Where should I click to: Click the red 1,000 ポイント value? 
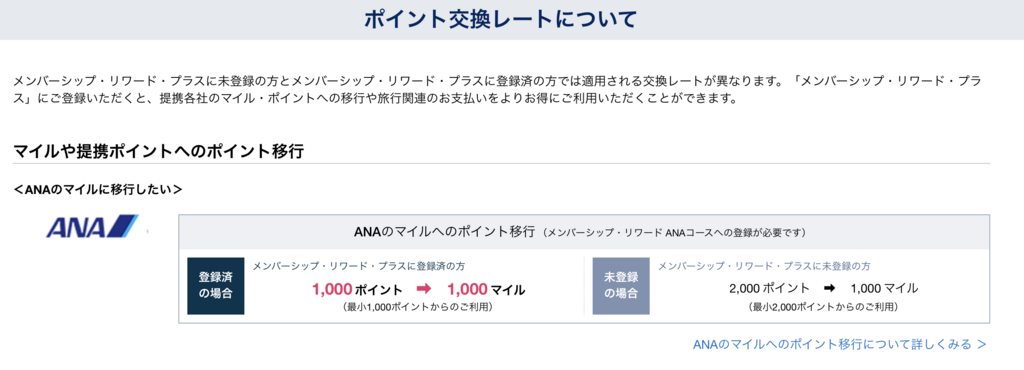[x=357, y=289]
